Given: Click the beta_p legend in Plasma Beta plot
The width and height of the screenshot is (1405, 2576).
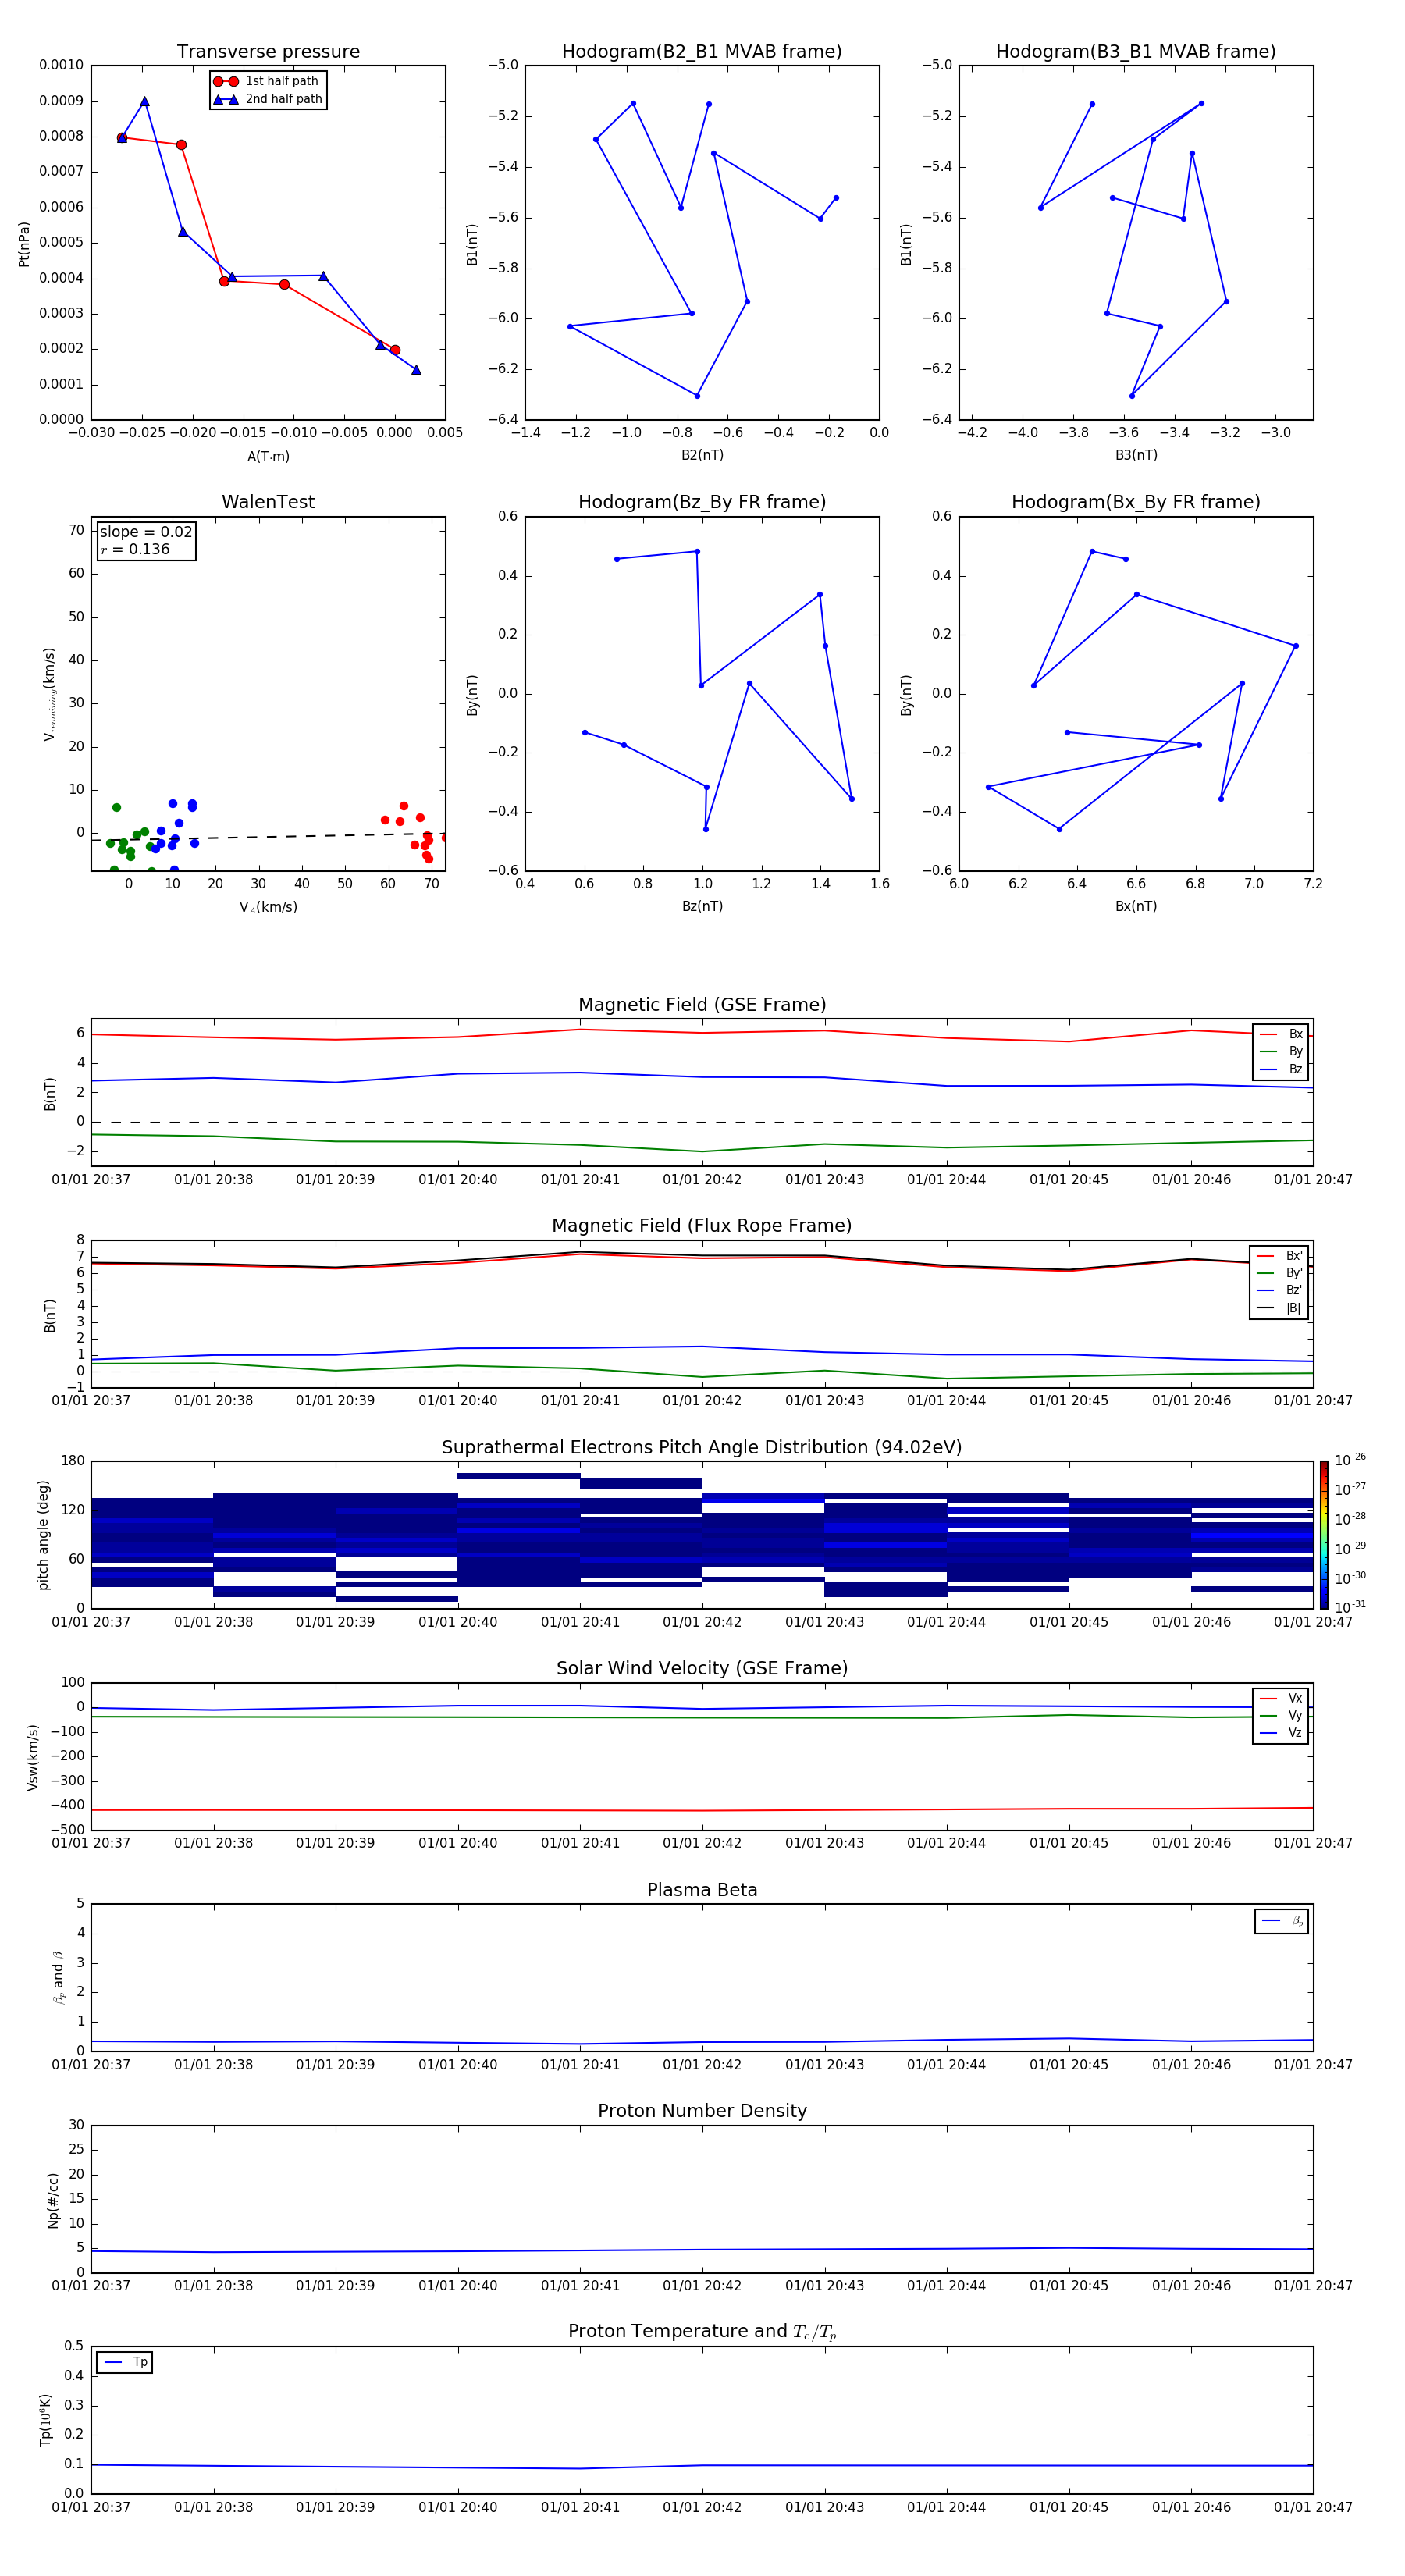Looking at the screenshot, I should pos(1282,1921).
